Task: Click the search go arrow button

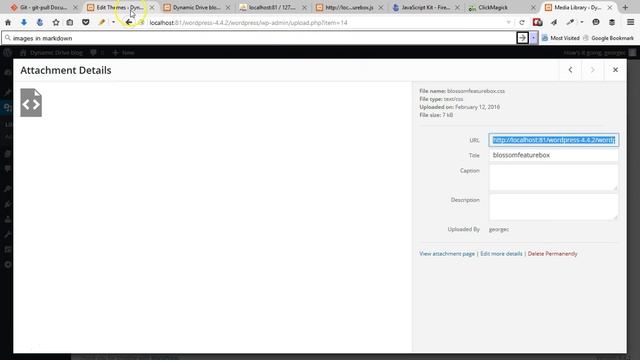Action: click(x=522, y=38)
